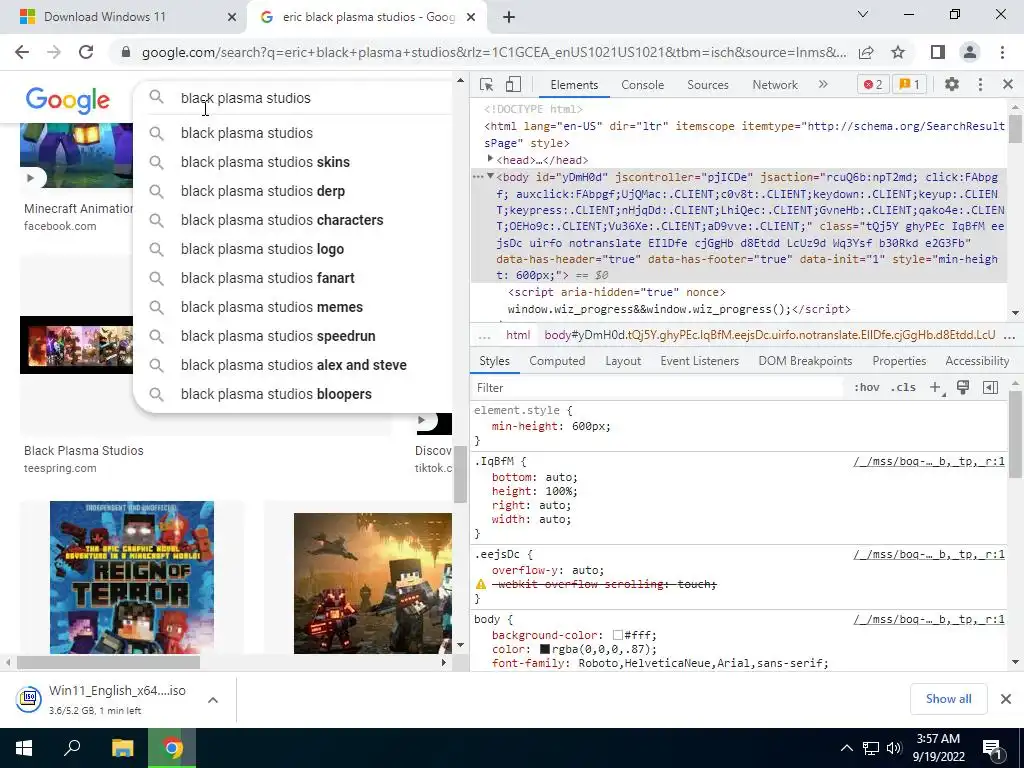Screen dimensions: 1024x768
Task: Toggle the :hov element state panel
Action: (x=867, y=387)
